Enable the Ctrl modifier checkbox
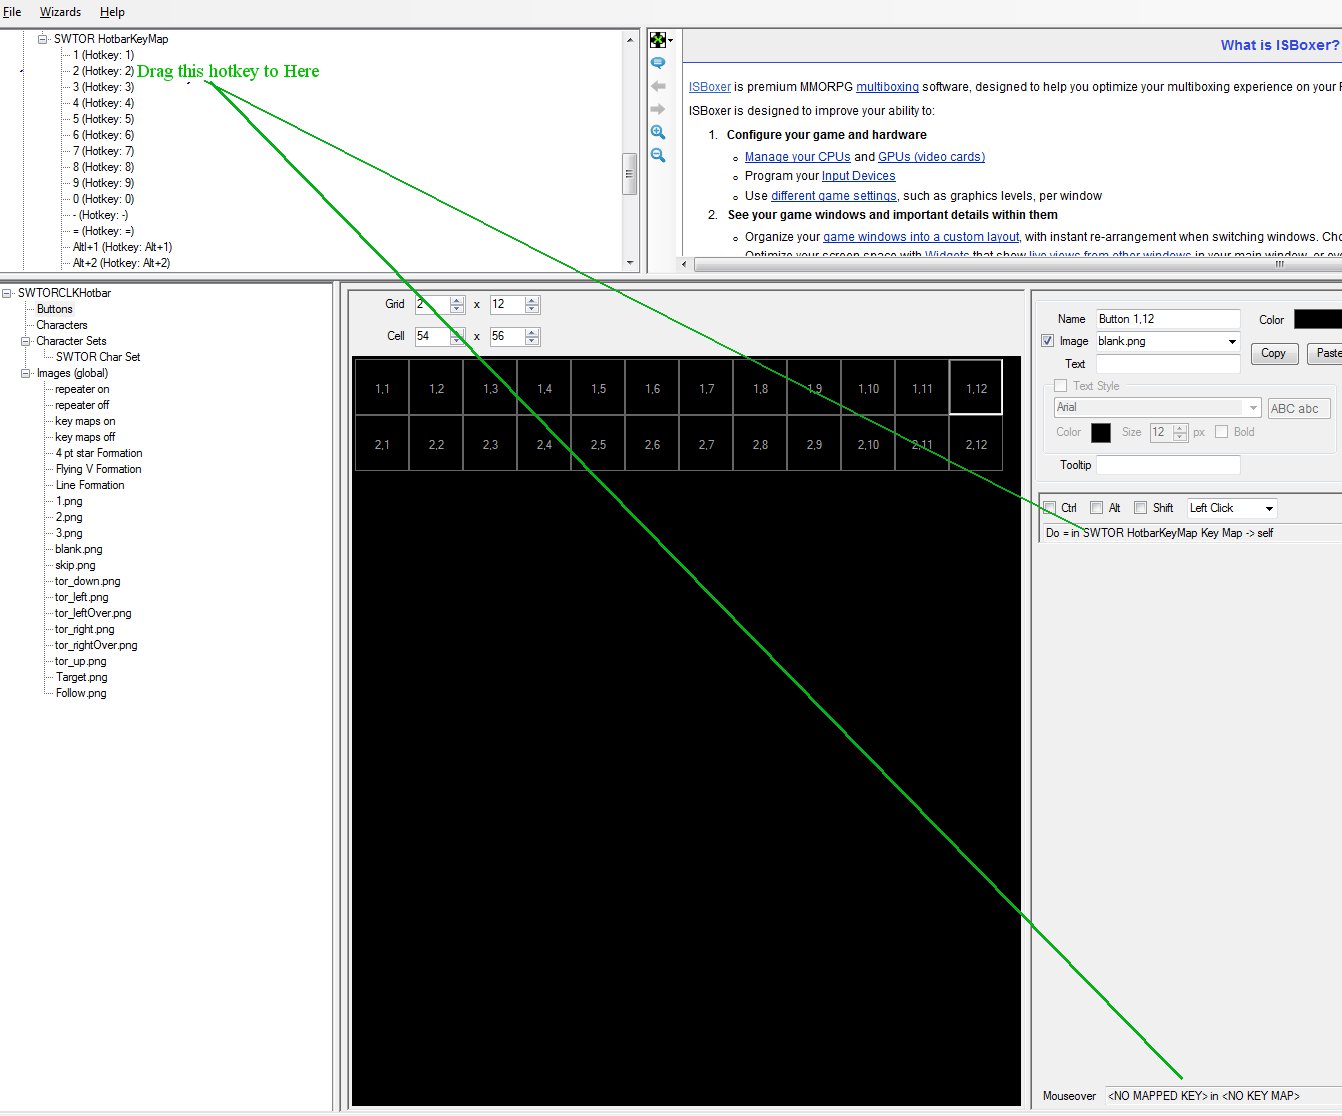This screenshot has height=1116, width=1342. coord(1050,508)
